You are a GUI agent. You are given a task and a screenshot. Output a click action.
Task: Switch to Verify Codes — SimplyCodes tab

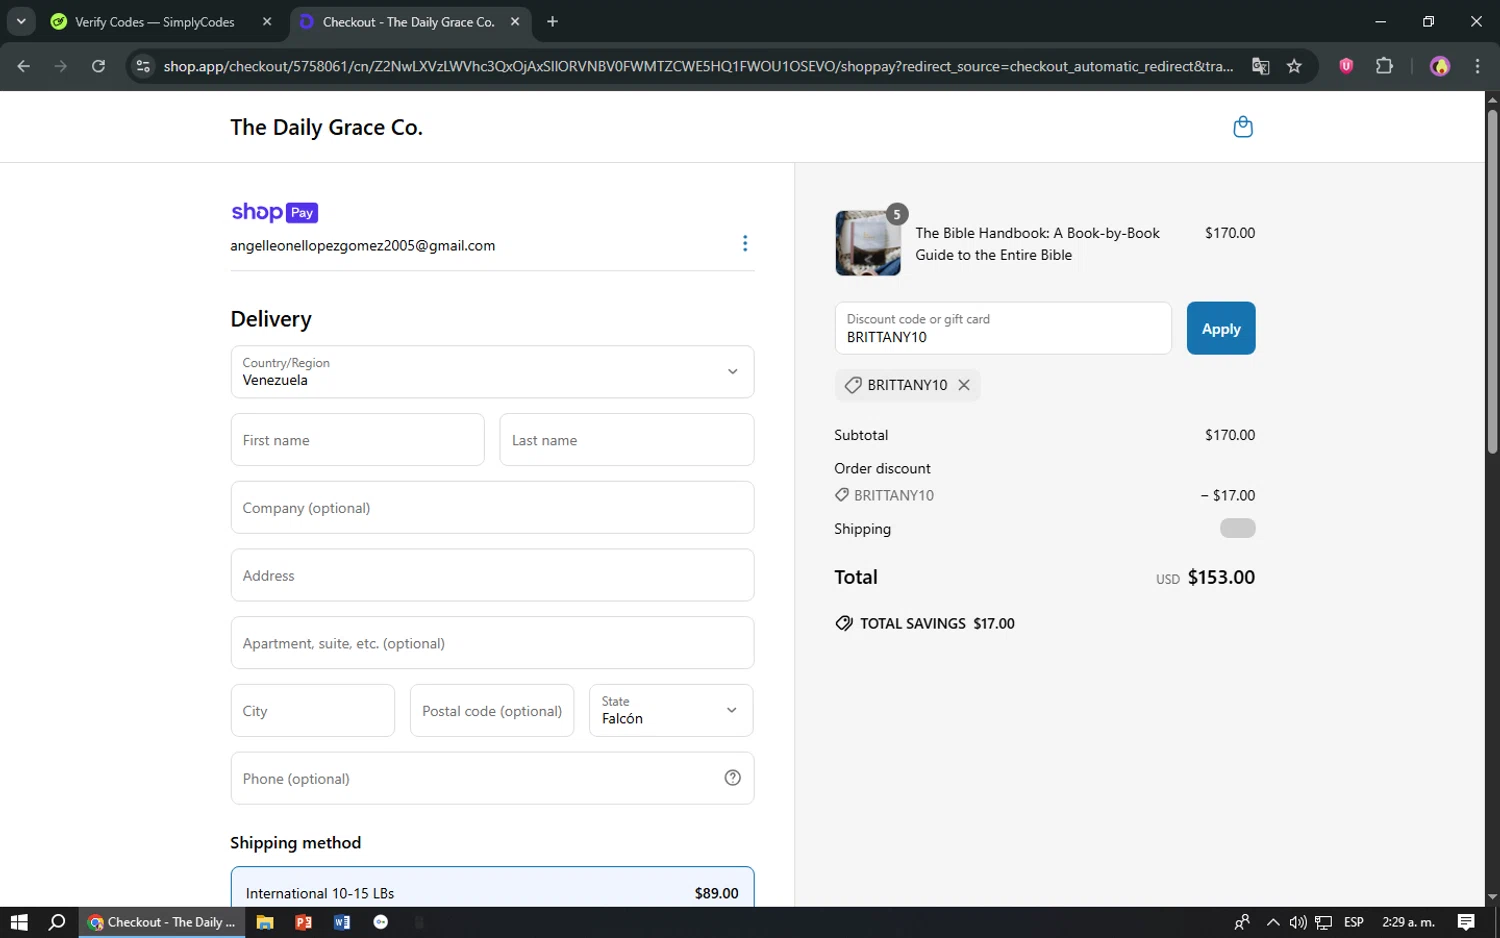point(163,22)
